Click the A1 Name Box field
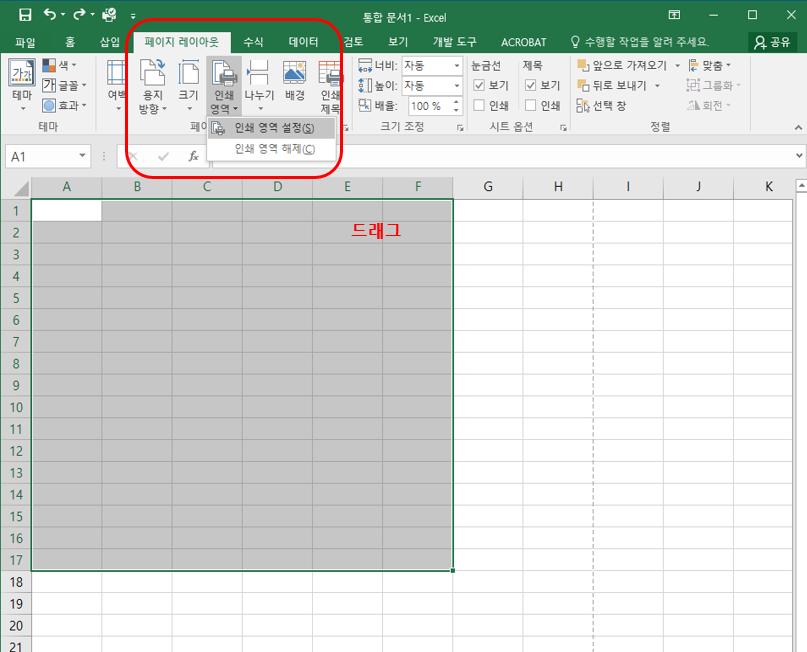This screenshot has width=807, height=652. (41, 156)
